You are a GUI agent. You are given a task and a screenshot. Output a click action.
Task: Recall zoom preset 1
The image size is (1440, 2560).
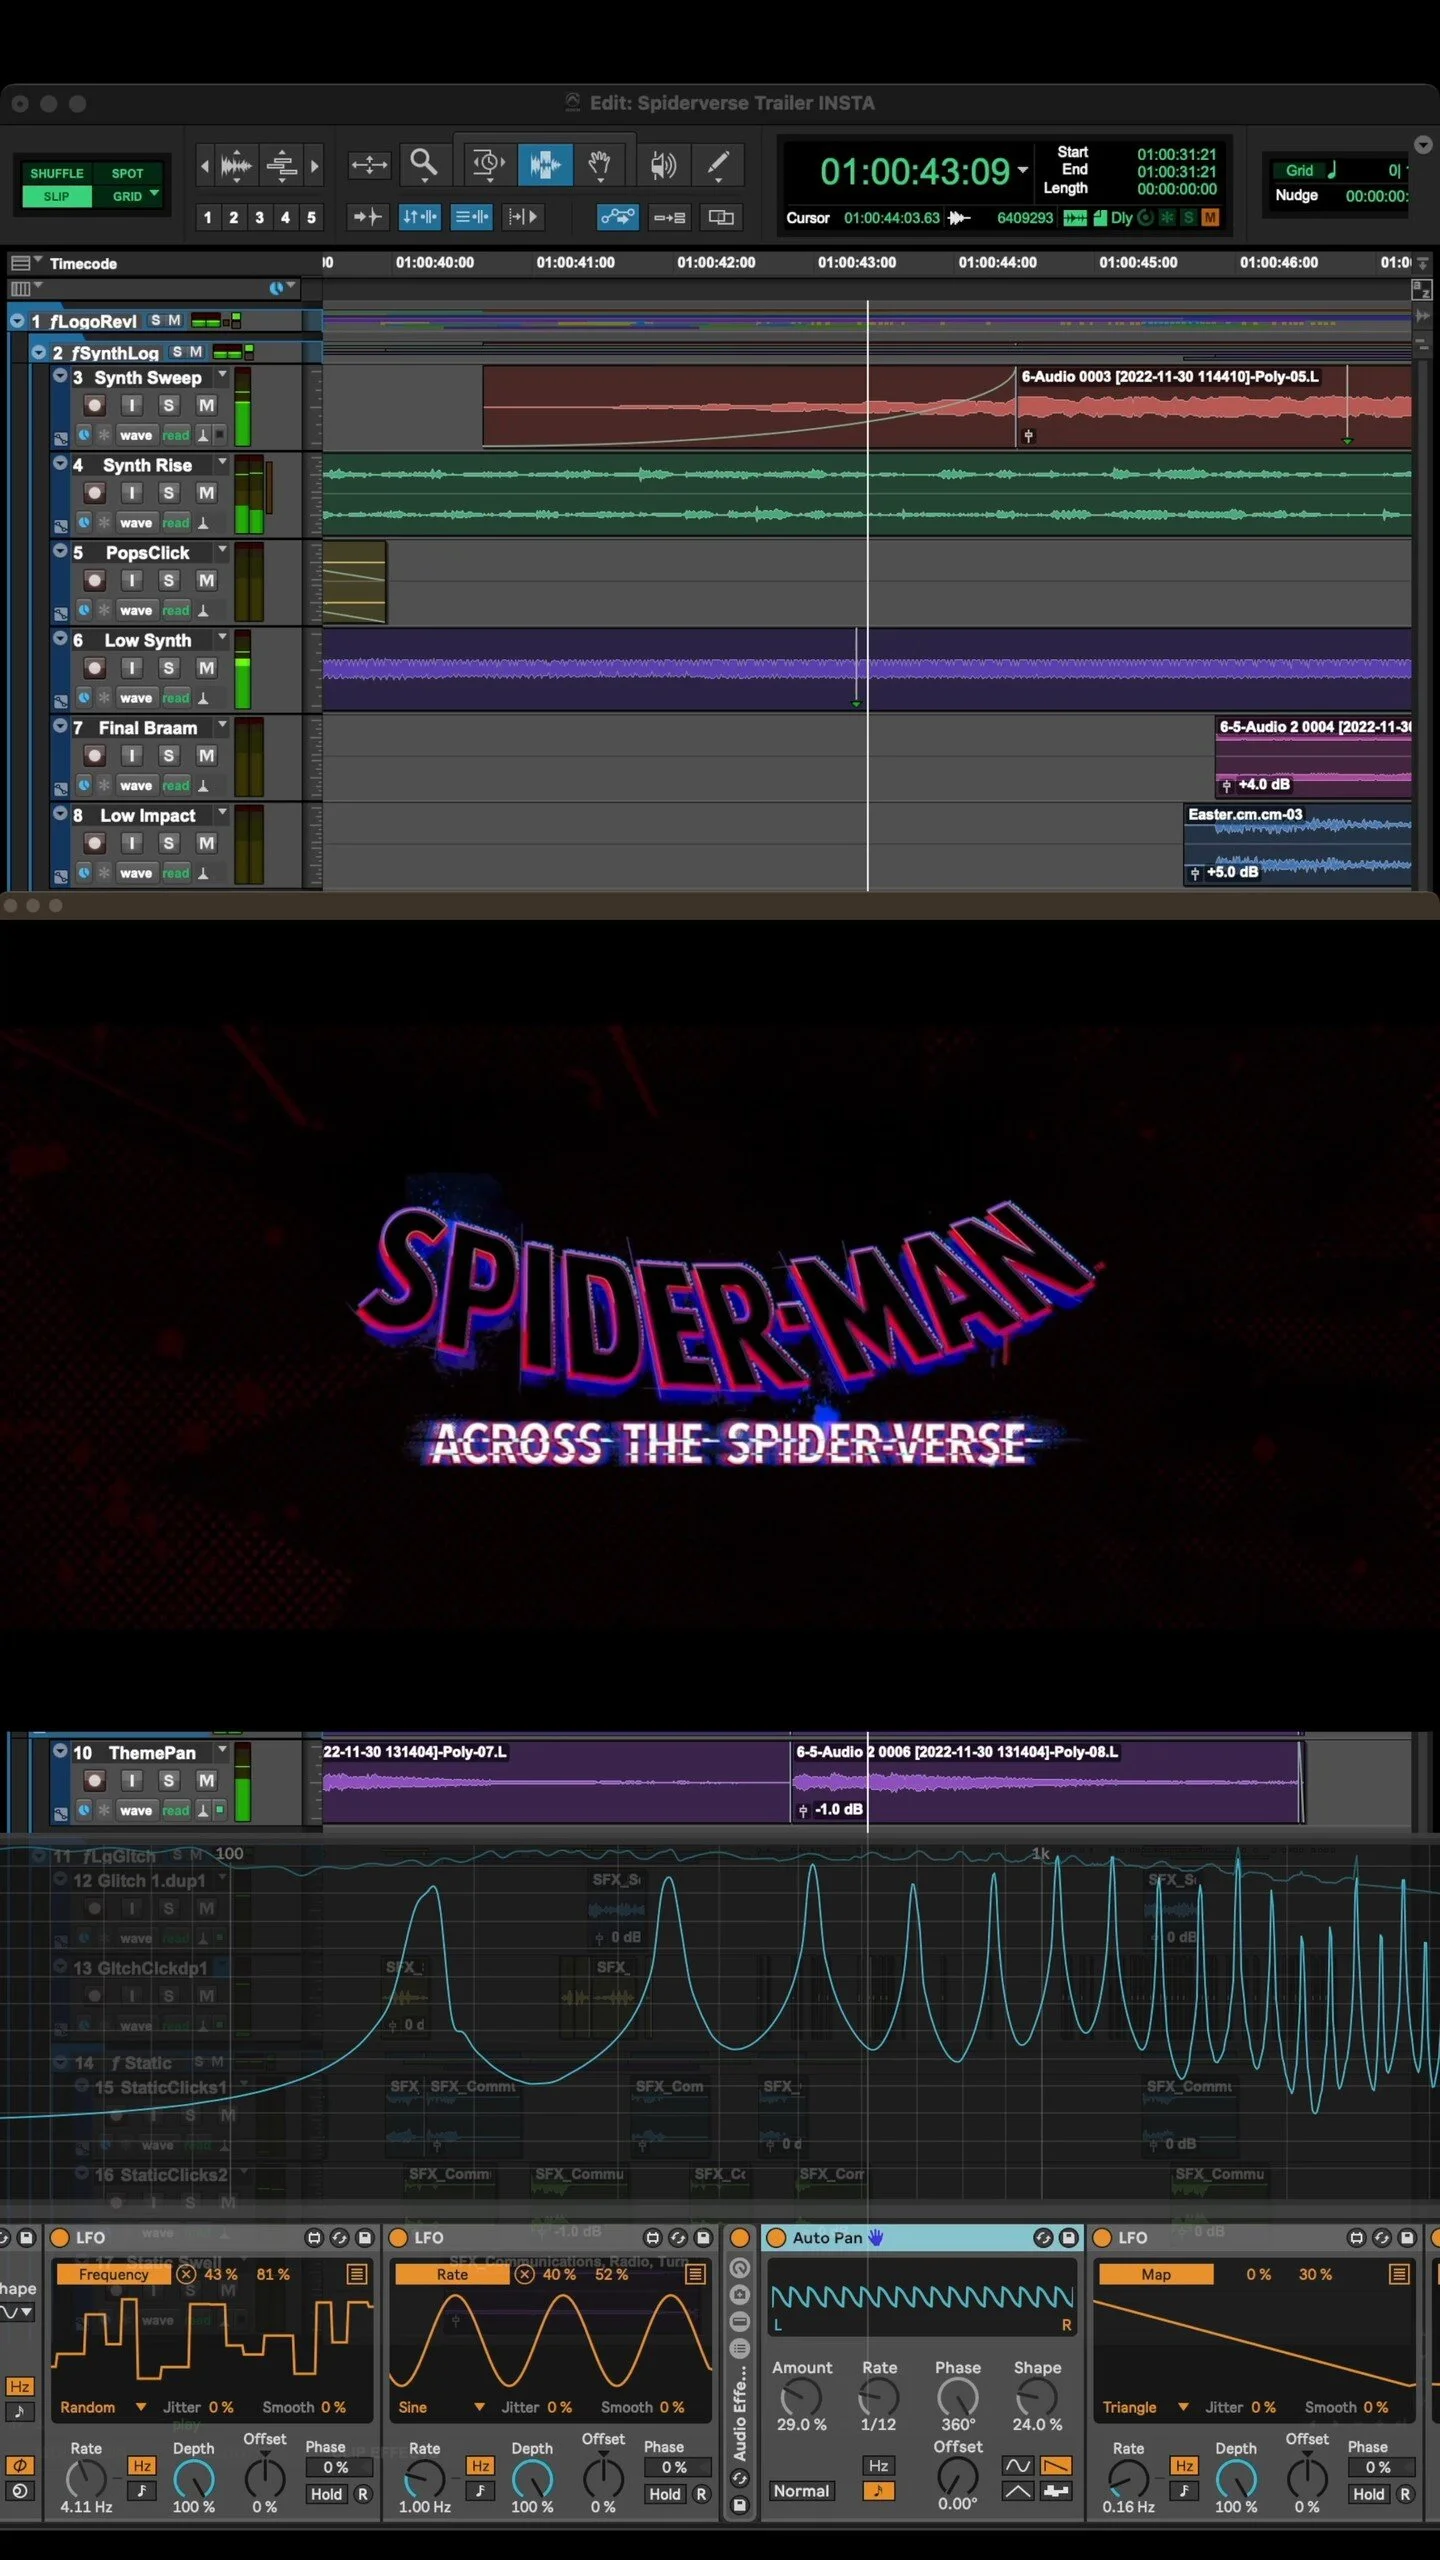pyautogui.click(x=207, y=217)
